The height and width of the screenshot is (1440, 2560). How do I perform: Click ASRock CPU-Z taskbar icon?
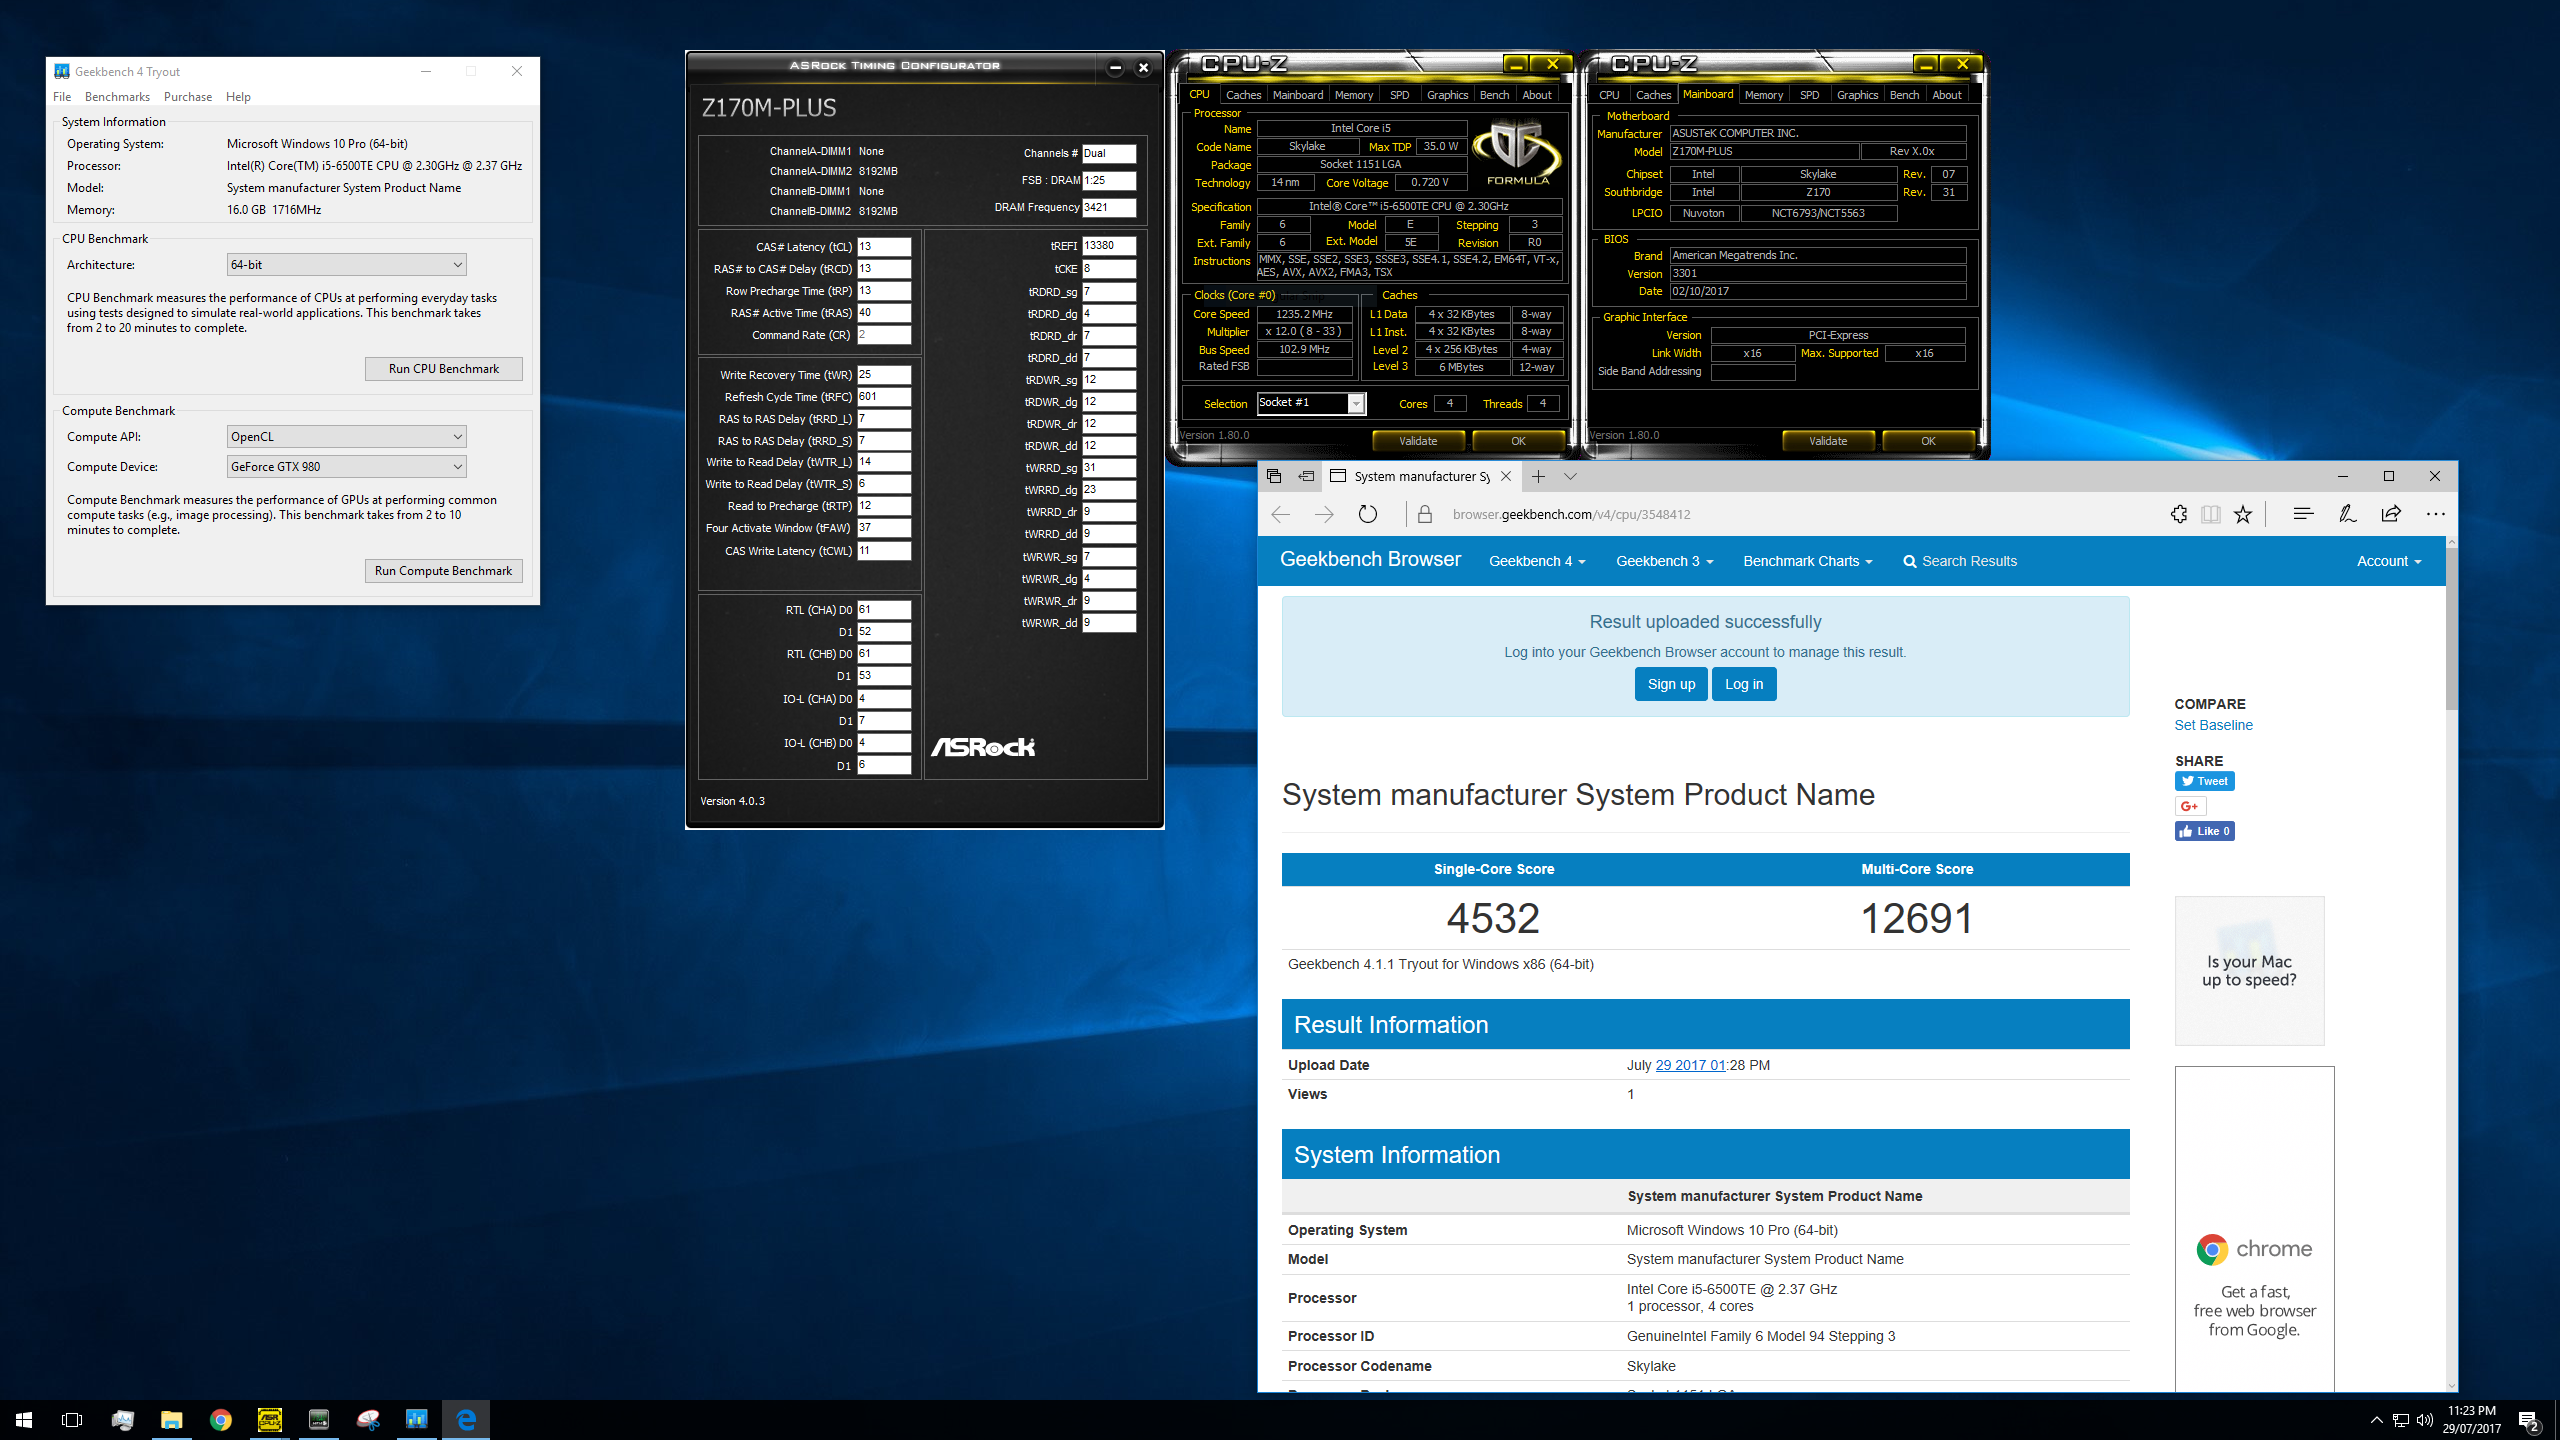269,1420
